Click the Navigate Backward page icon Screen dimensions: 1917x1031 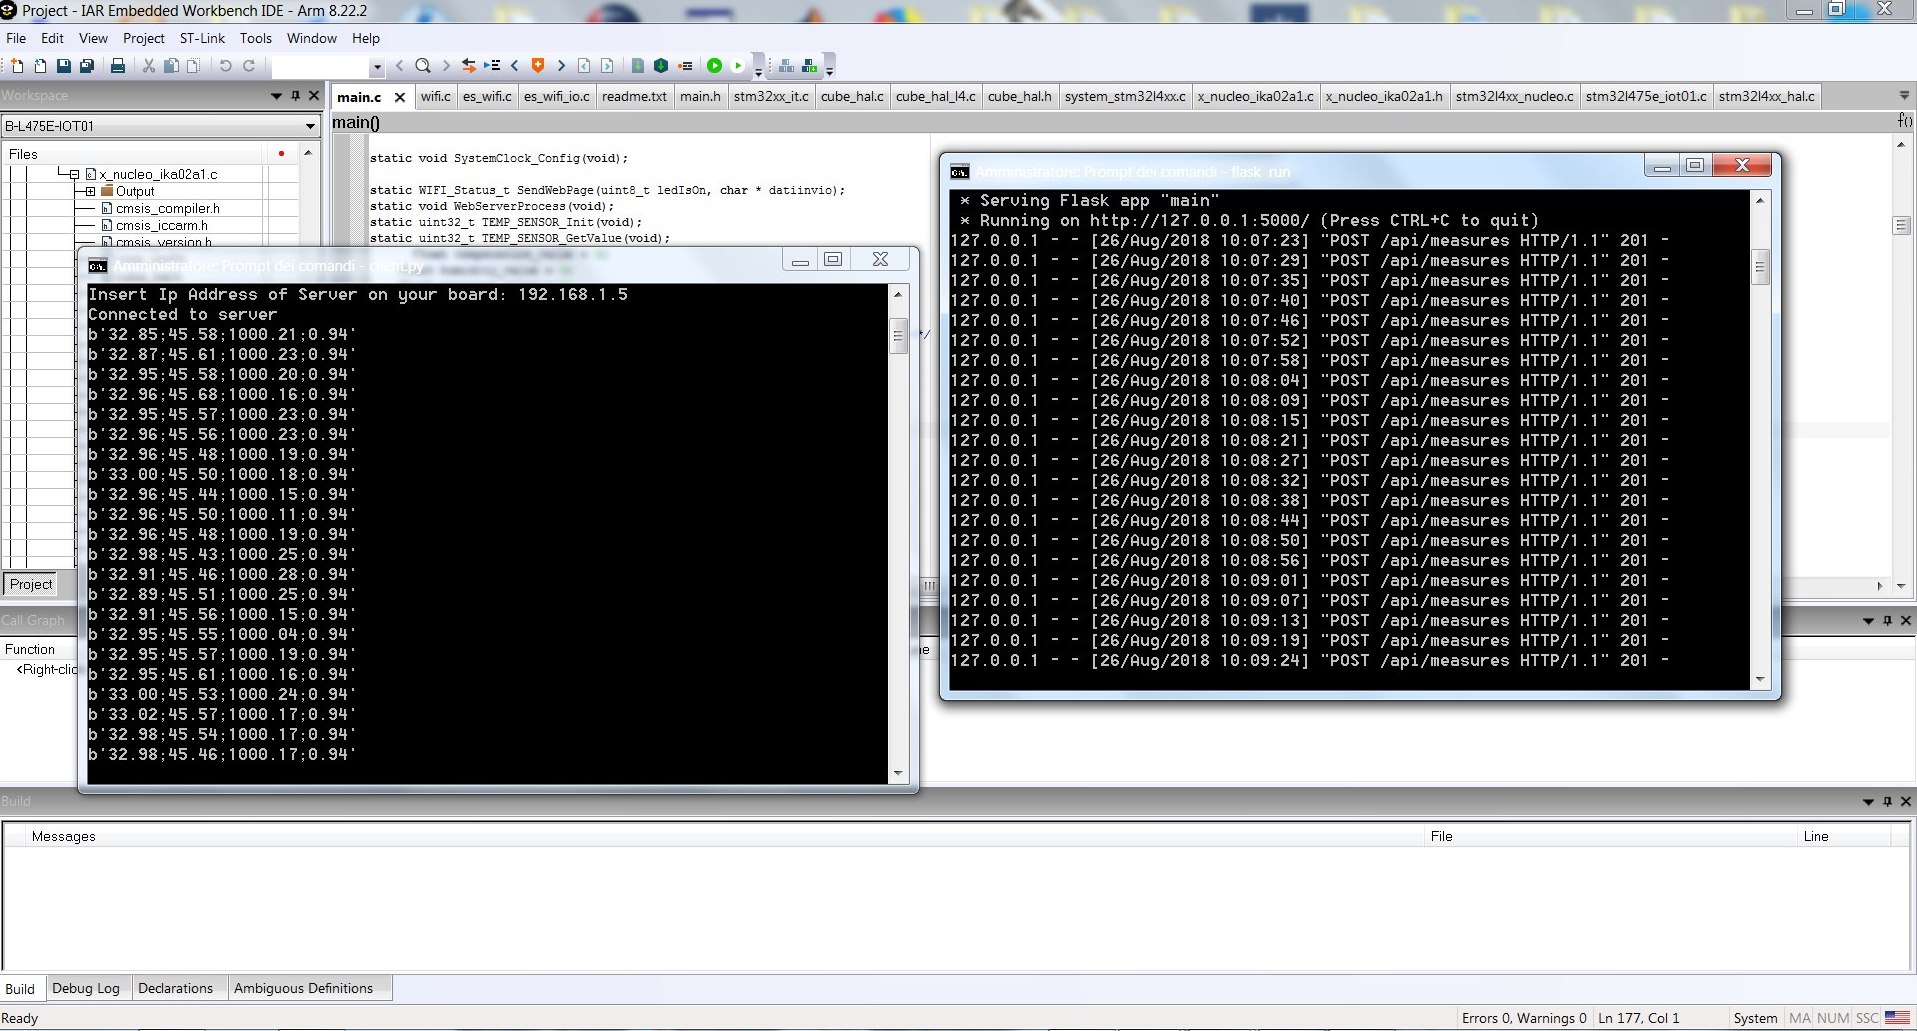click(x=584, y=66)
